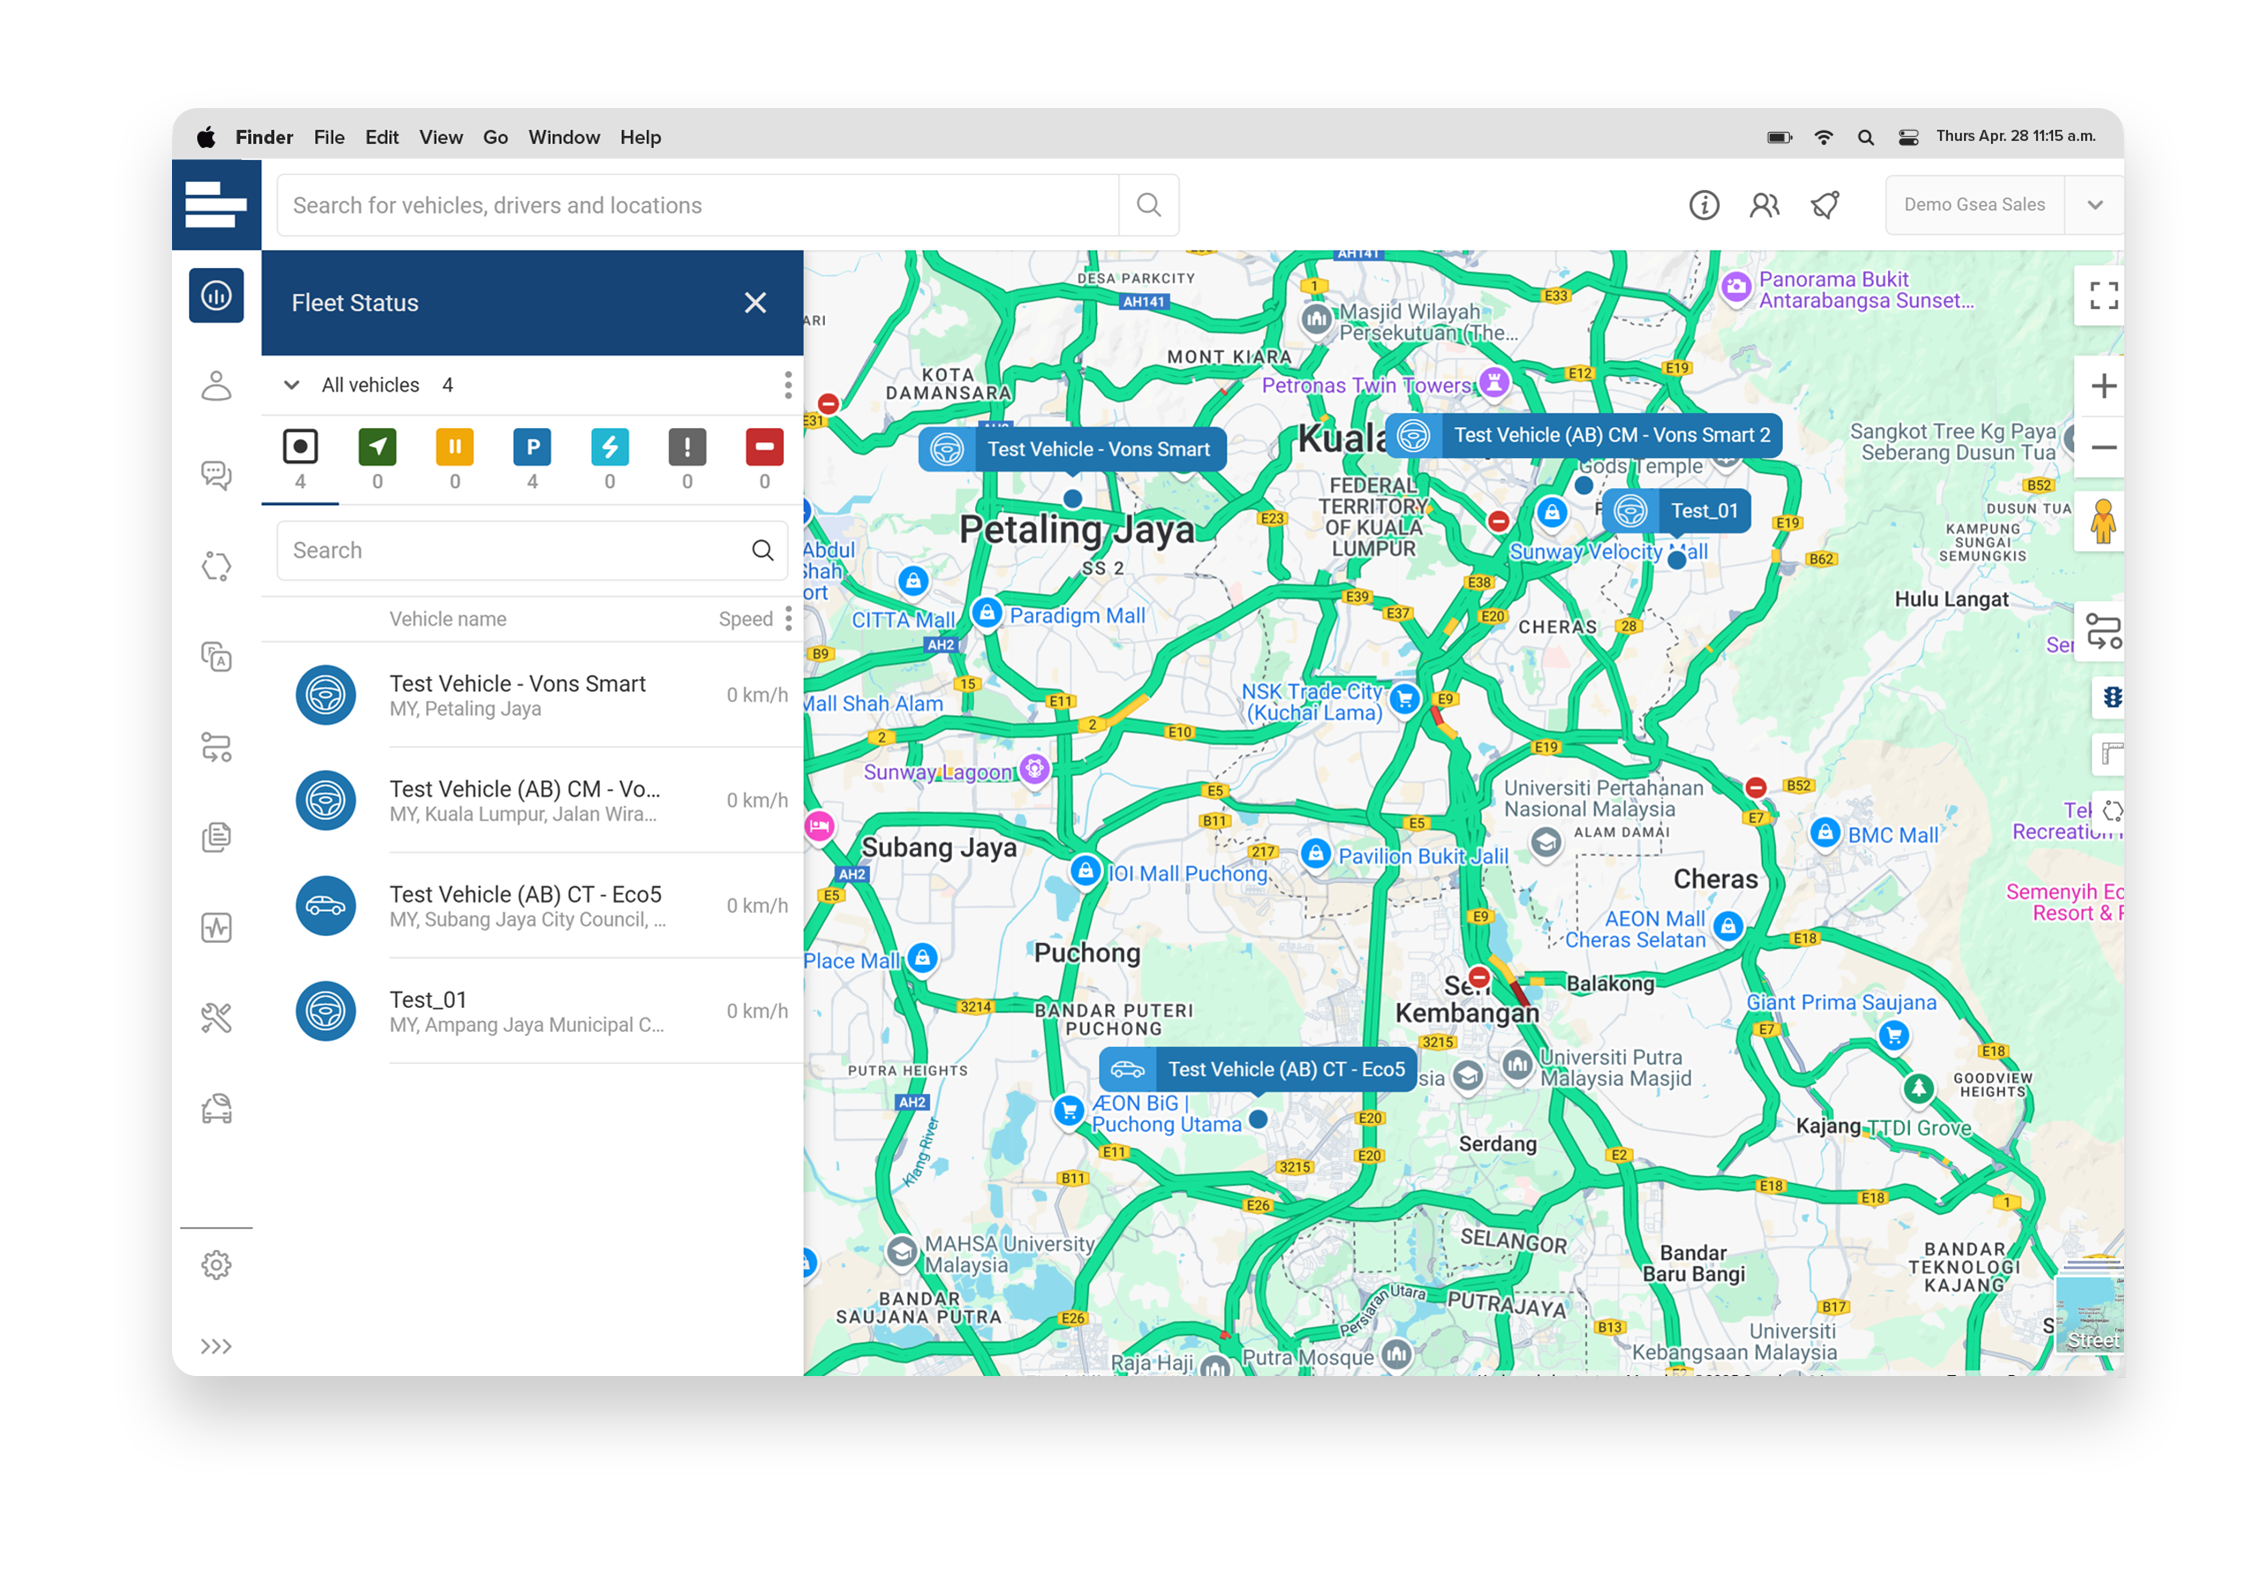
Task: Open Spotlight search in menu bar
Action: click(1866, 137)
